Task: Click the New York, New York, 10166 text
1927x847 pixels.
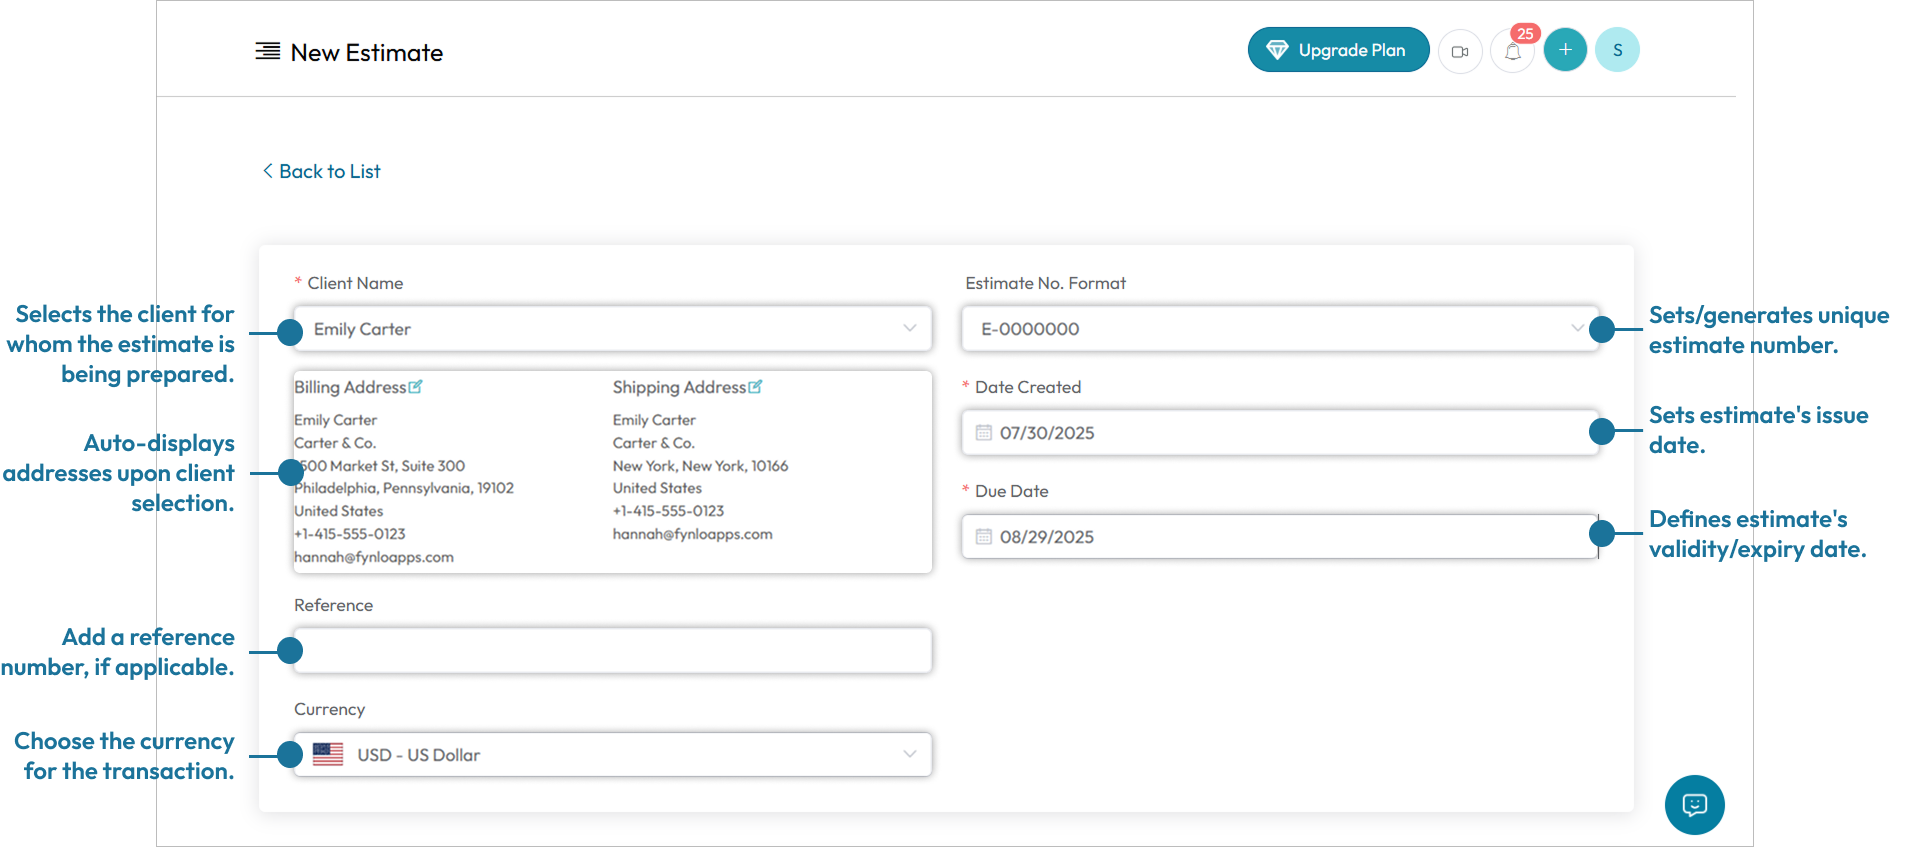Action: click(700, 466)
